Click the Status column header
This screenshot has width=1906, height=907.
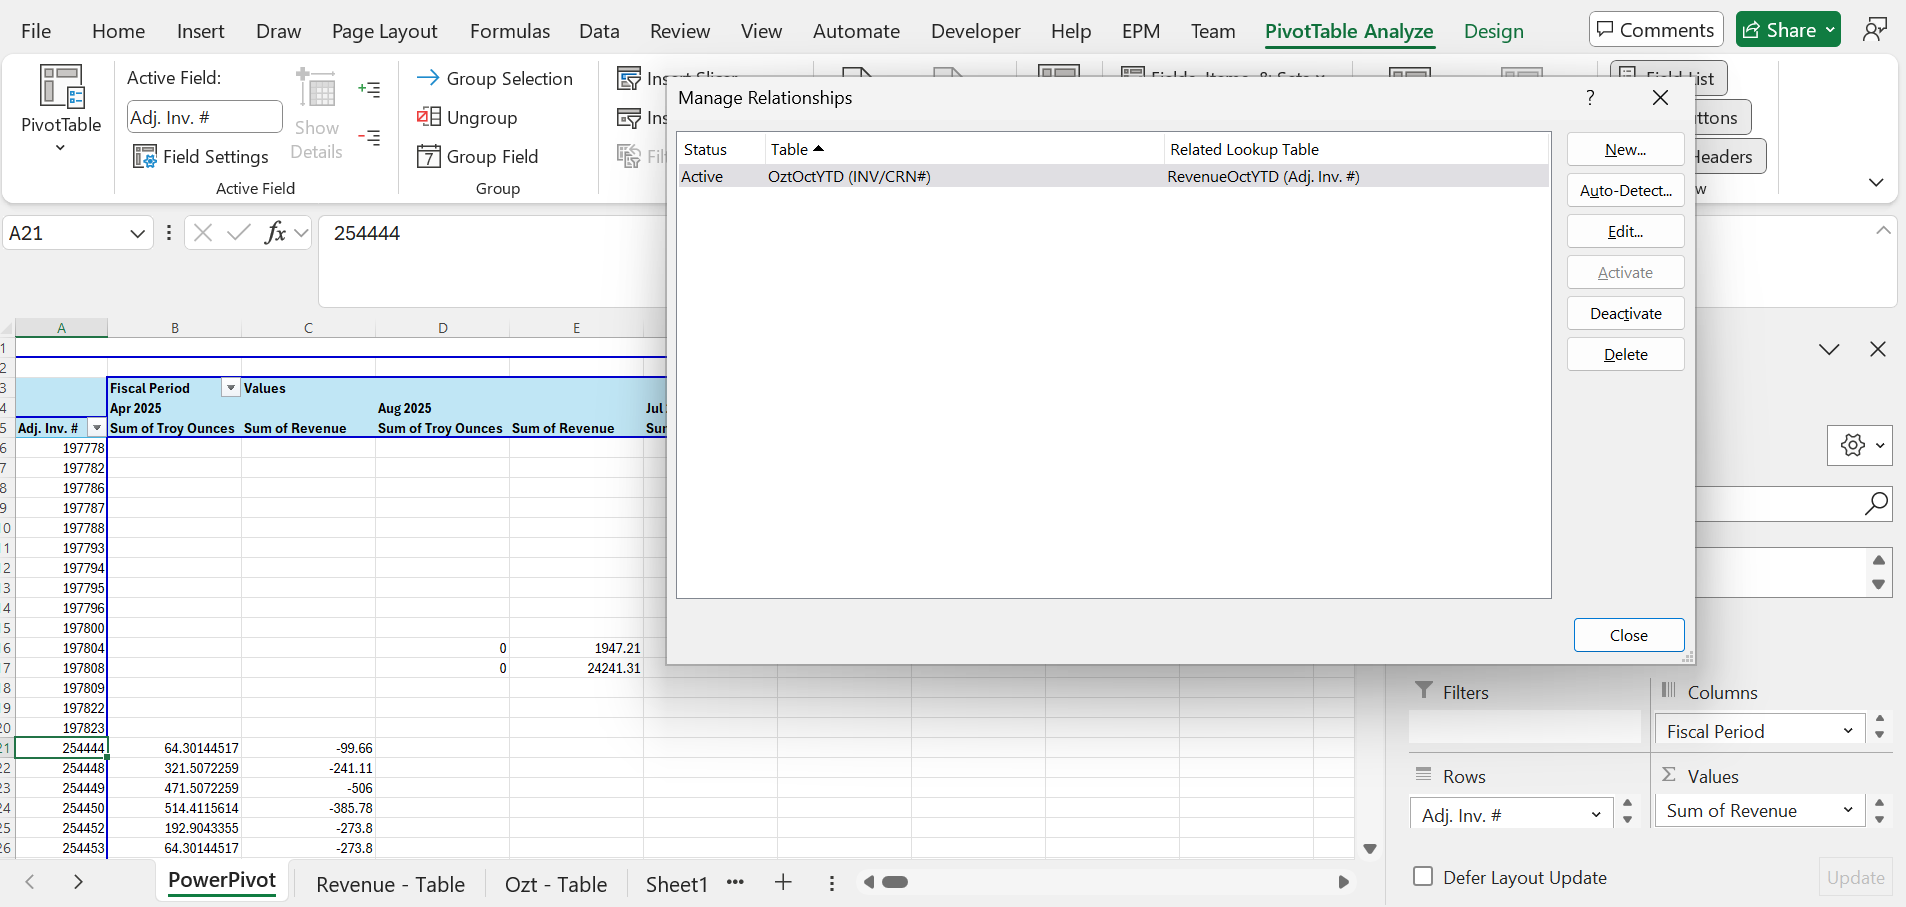point(721,149)
